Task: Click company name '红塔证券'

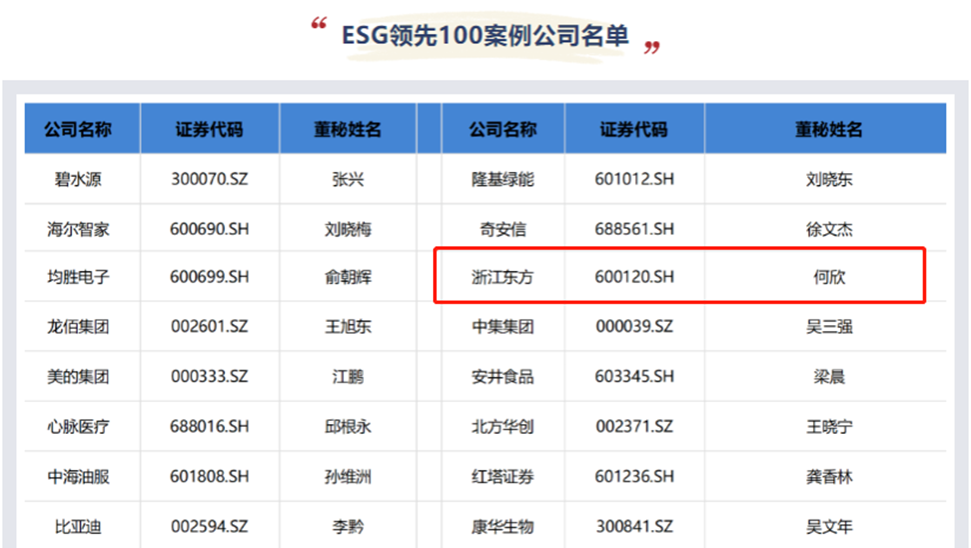Action: (x=503, y=477)
